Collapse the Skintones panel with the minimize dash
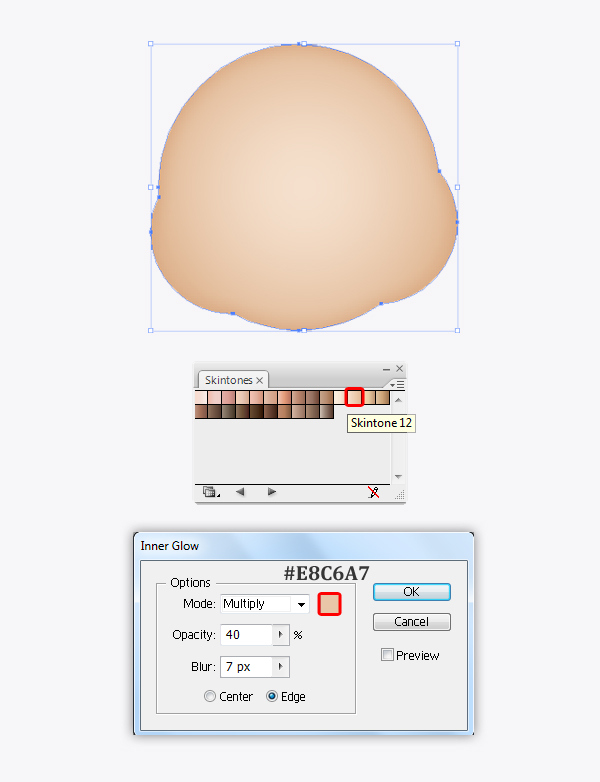The width and height of the screenshot is (600, 782). pyautogui.click(x=386, y=370)
